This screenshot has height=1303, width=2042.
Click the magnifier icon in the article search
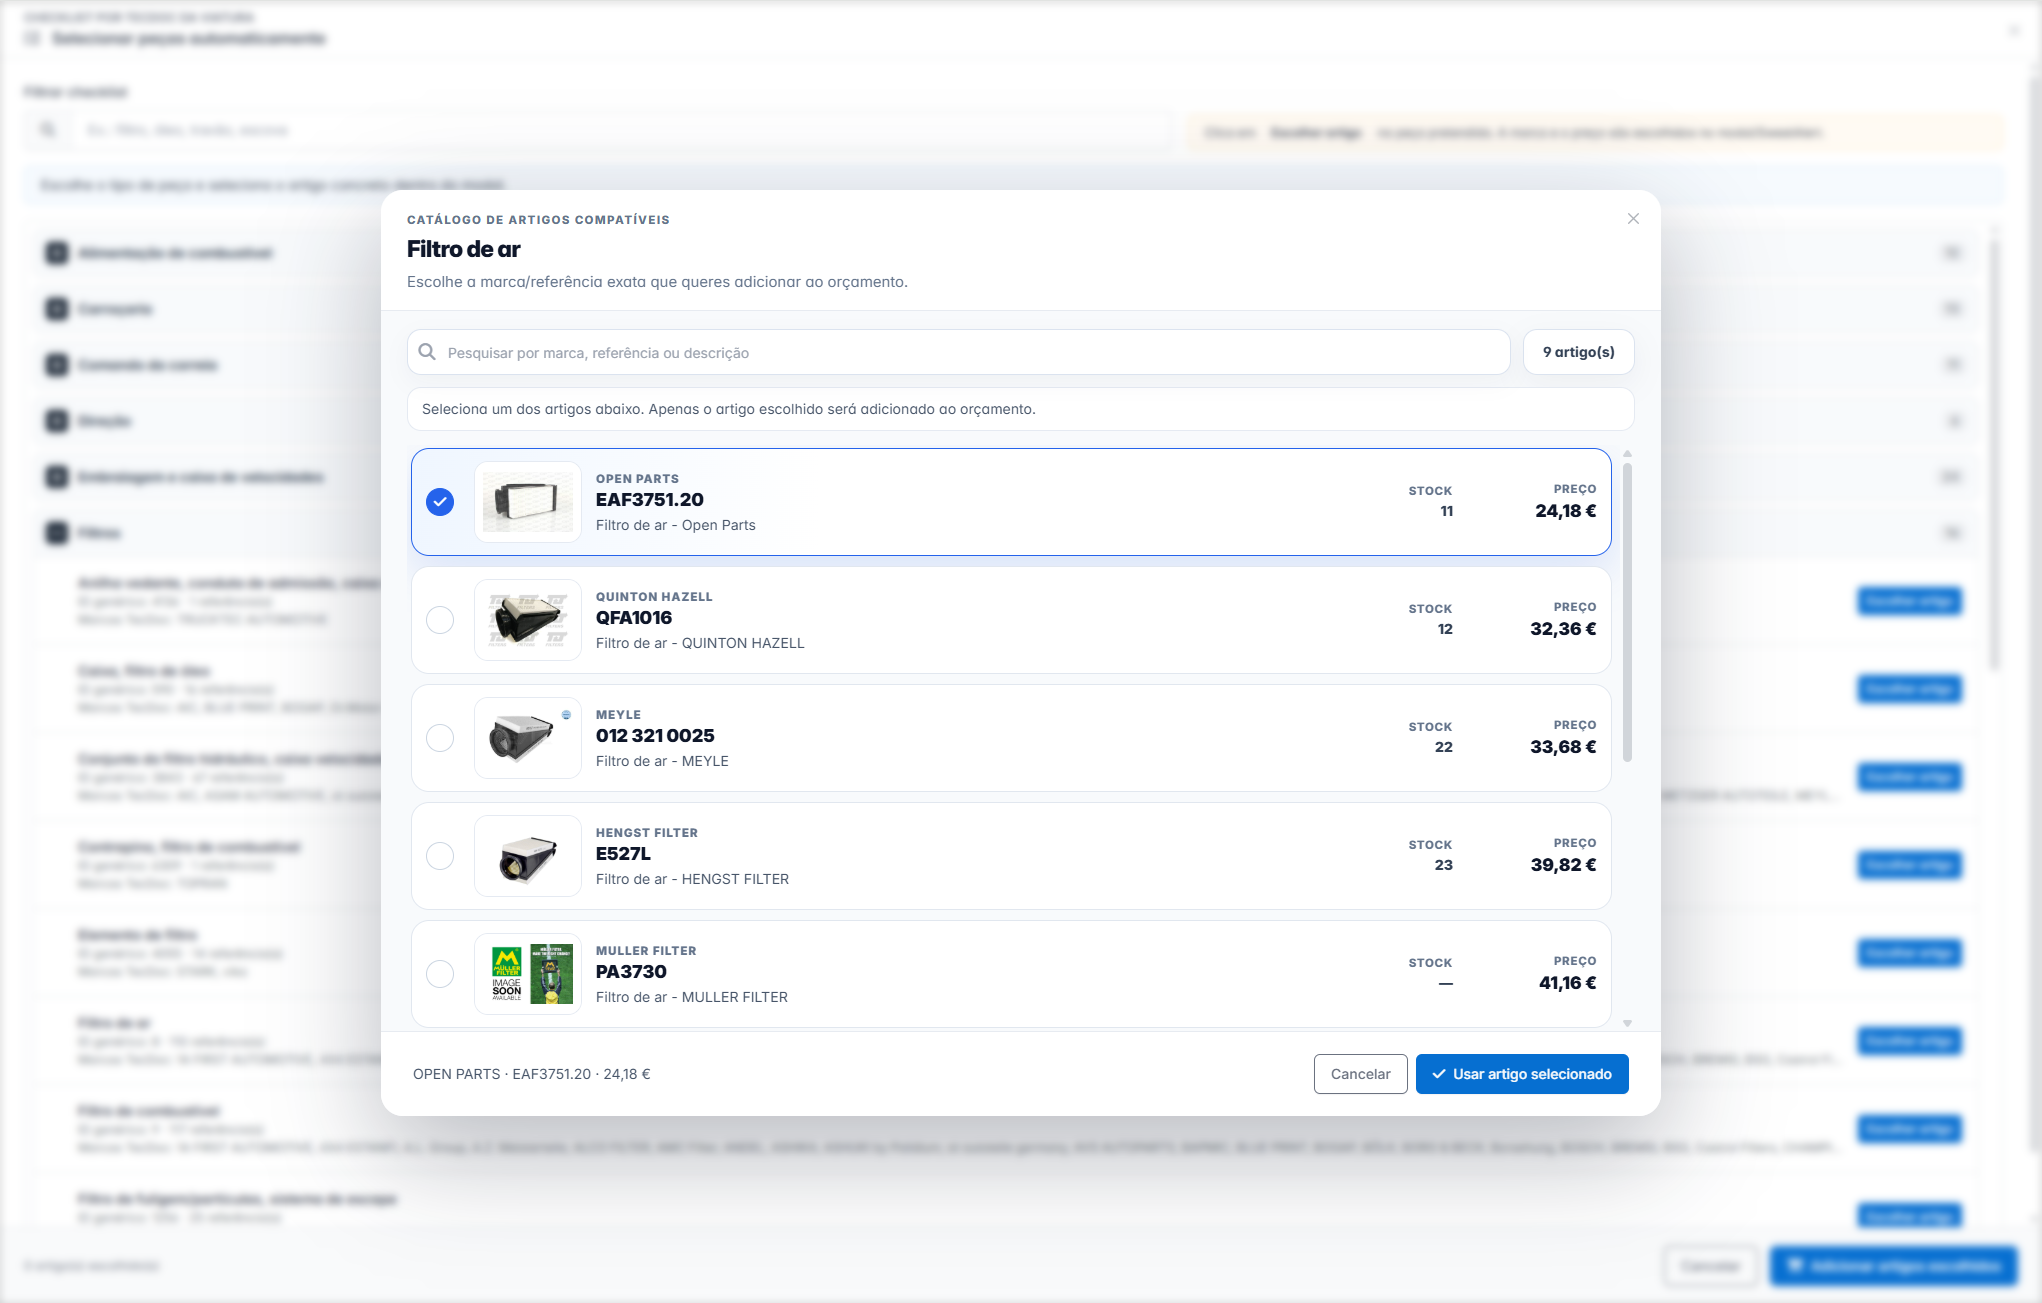click(x=427, y=352)
